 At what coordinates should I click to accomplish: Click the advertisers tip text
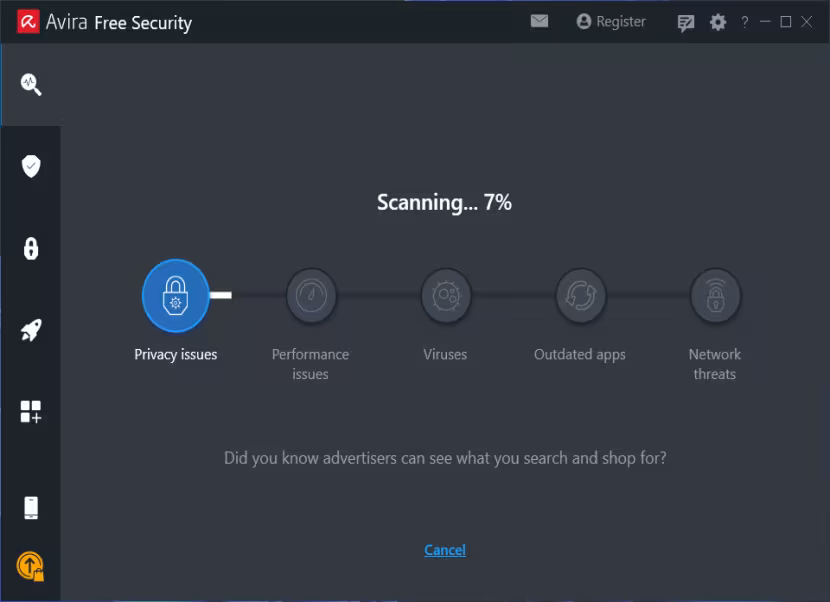(x=445, y=458)
